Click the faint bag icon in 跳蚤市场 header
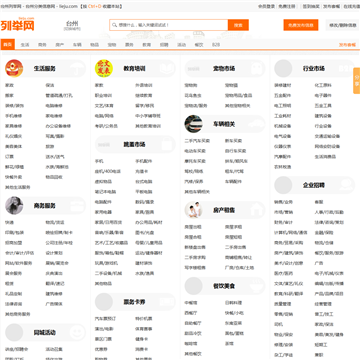 (167, 145)
